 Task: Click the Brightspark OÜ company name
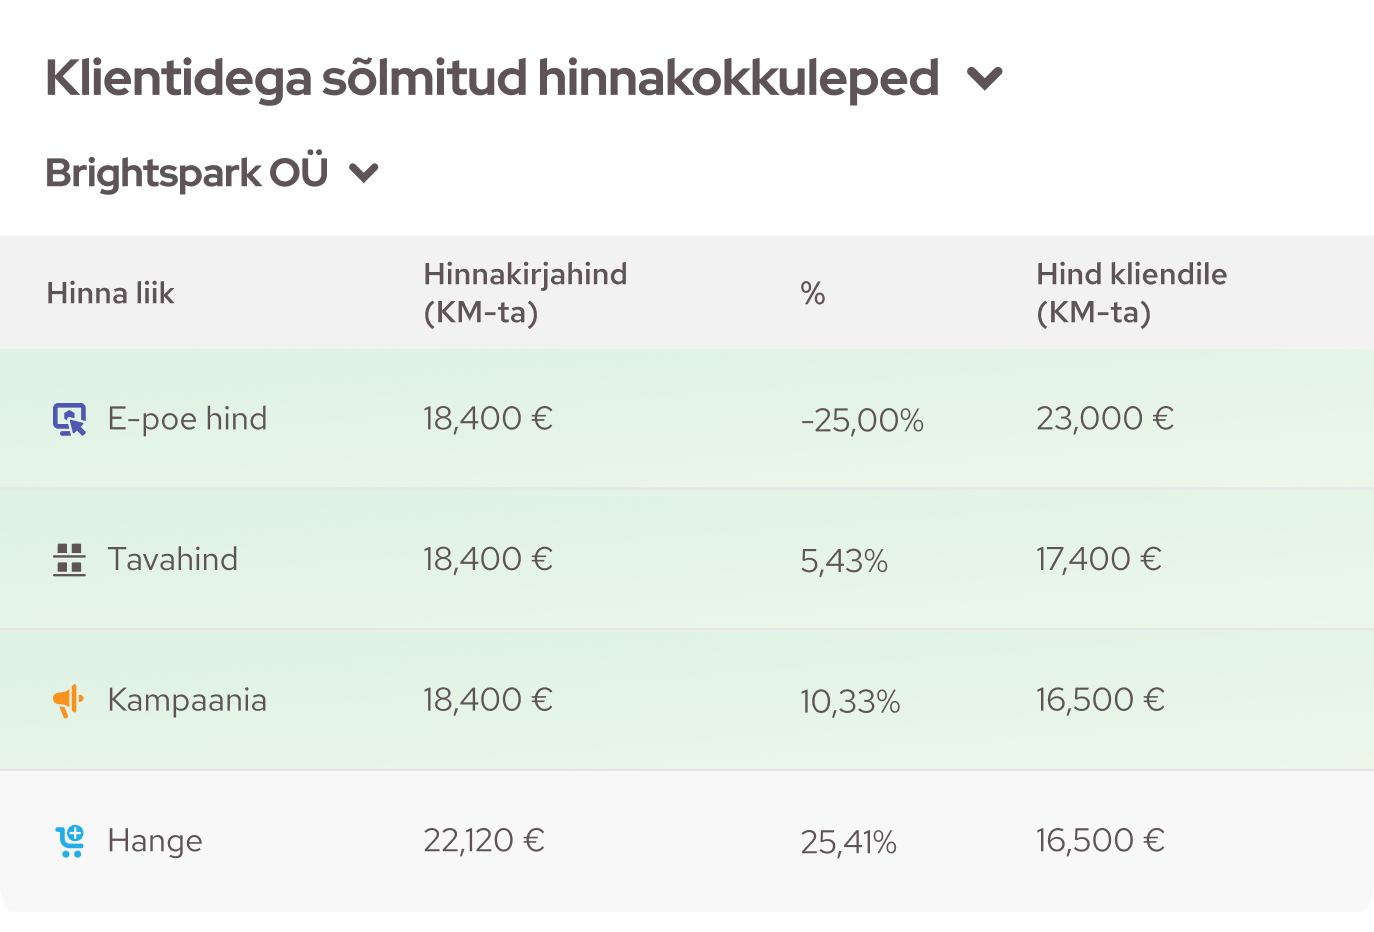click(x=187, y=173)
